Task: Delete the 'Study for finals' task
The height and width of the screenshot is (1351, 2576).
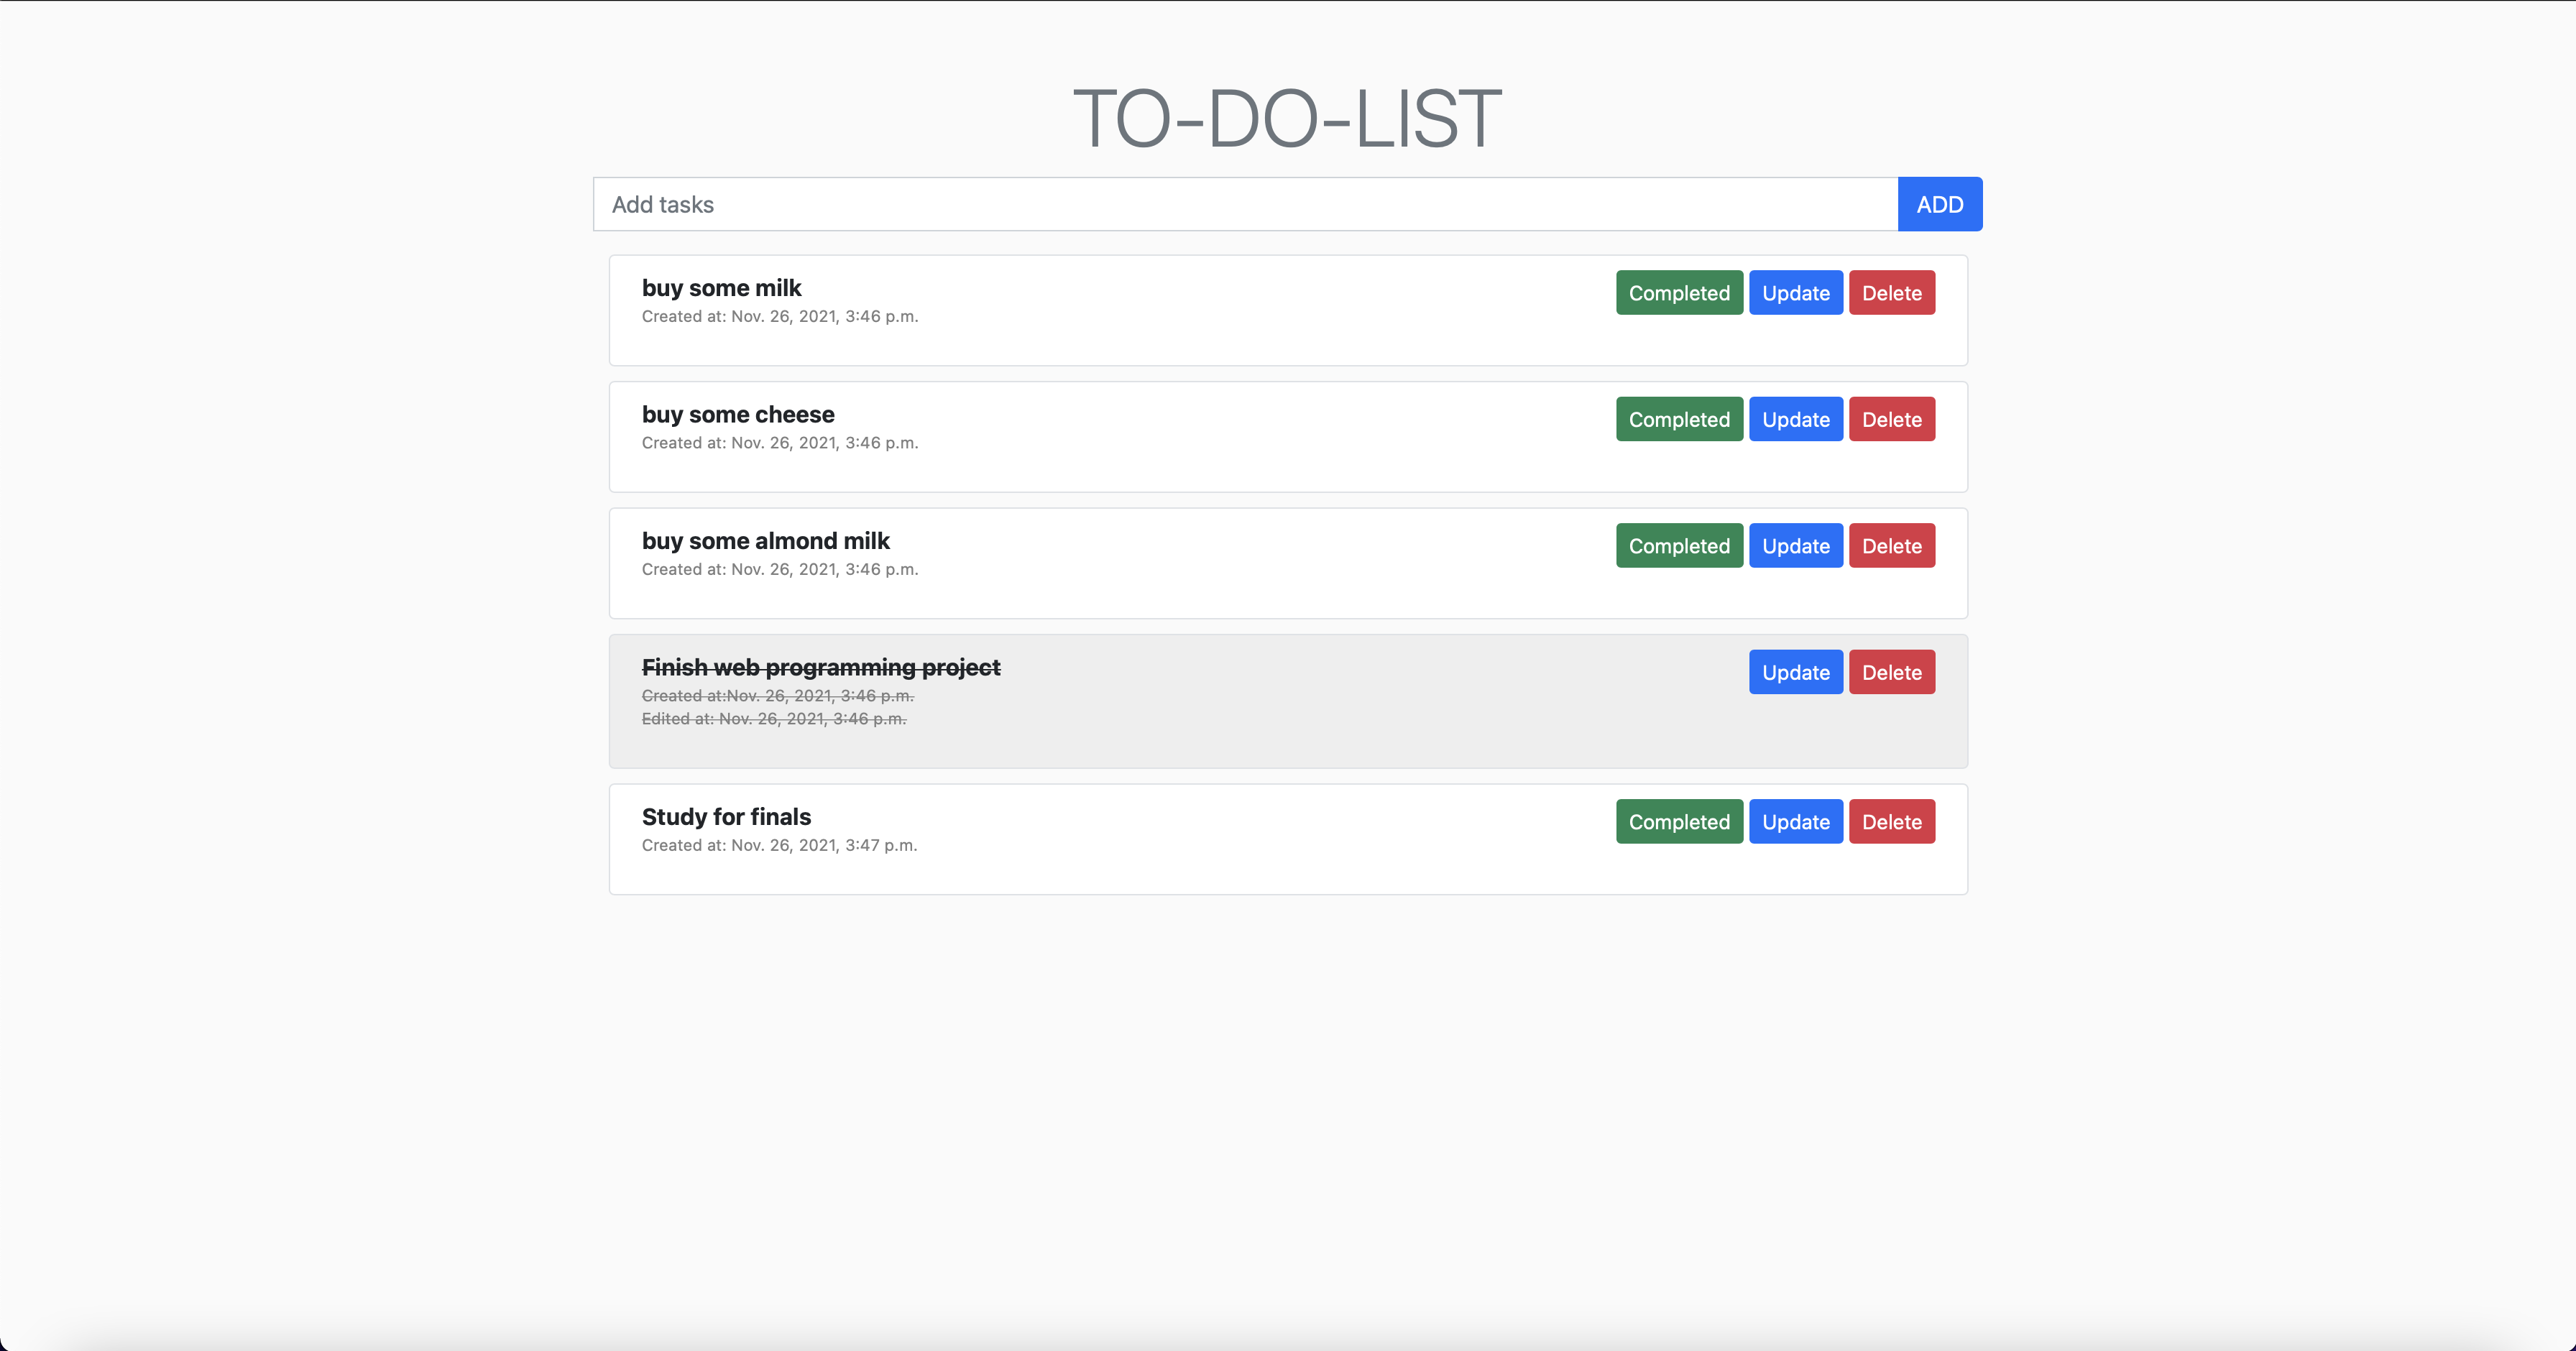Action: [x=1891, y=821]
